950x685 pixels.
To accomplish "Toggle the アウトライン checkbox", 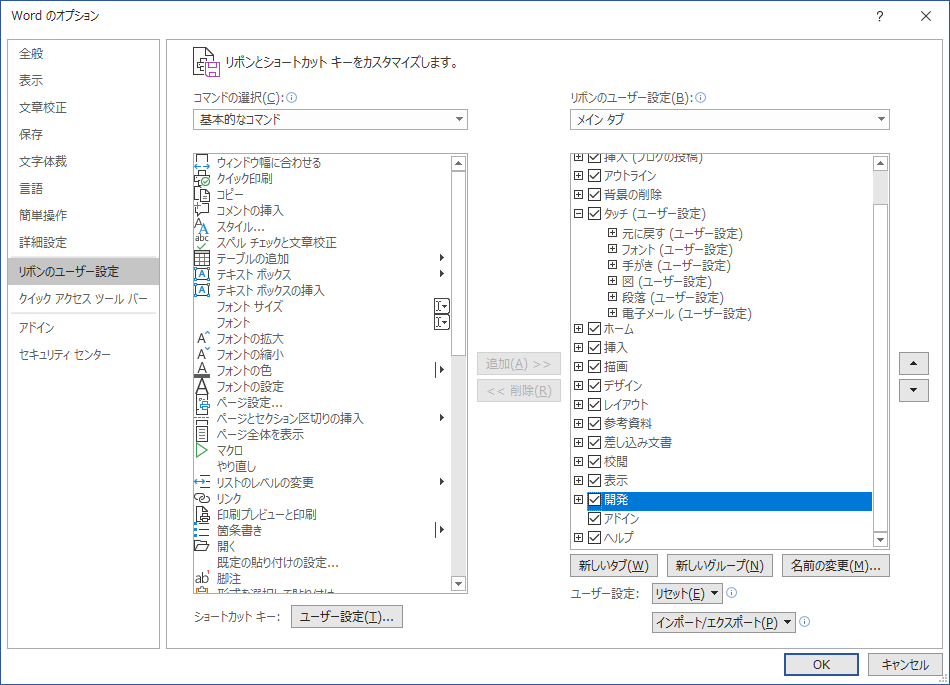I will click(594, 176).
